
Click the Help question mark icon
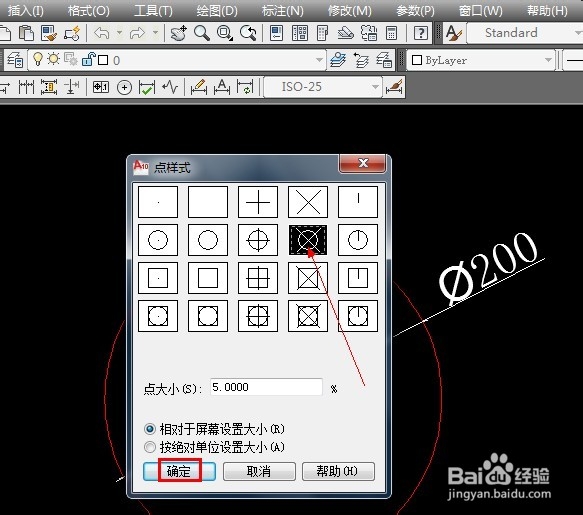421,33
